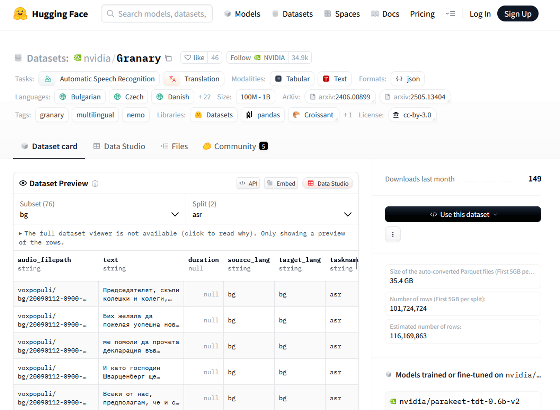Open the Docs nav item
This screenshot has height=410, width=560.
click(x=385, y=14)
